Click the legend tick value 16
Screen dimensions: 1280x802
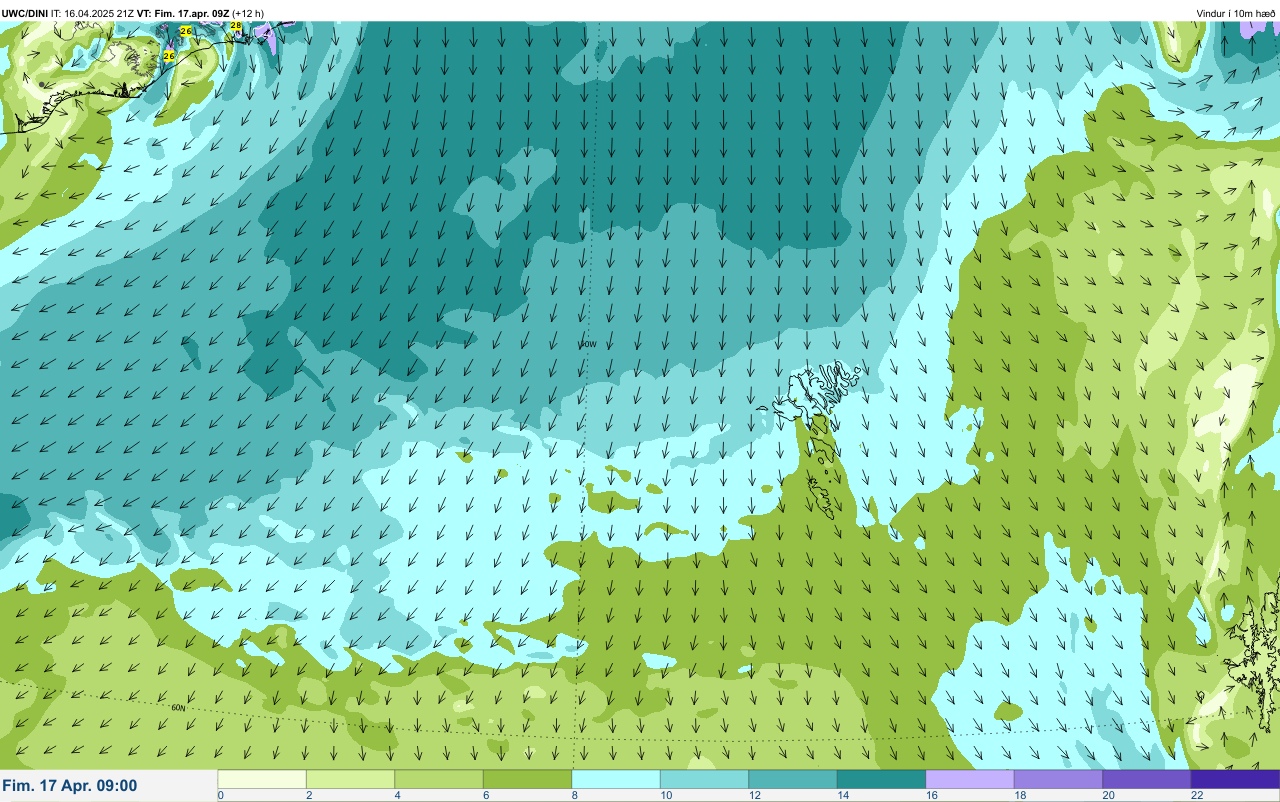tap(931, 796)
